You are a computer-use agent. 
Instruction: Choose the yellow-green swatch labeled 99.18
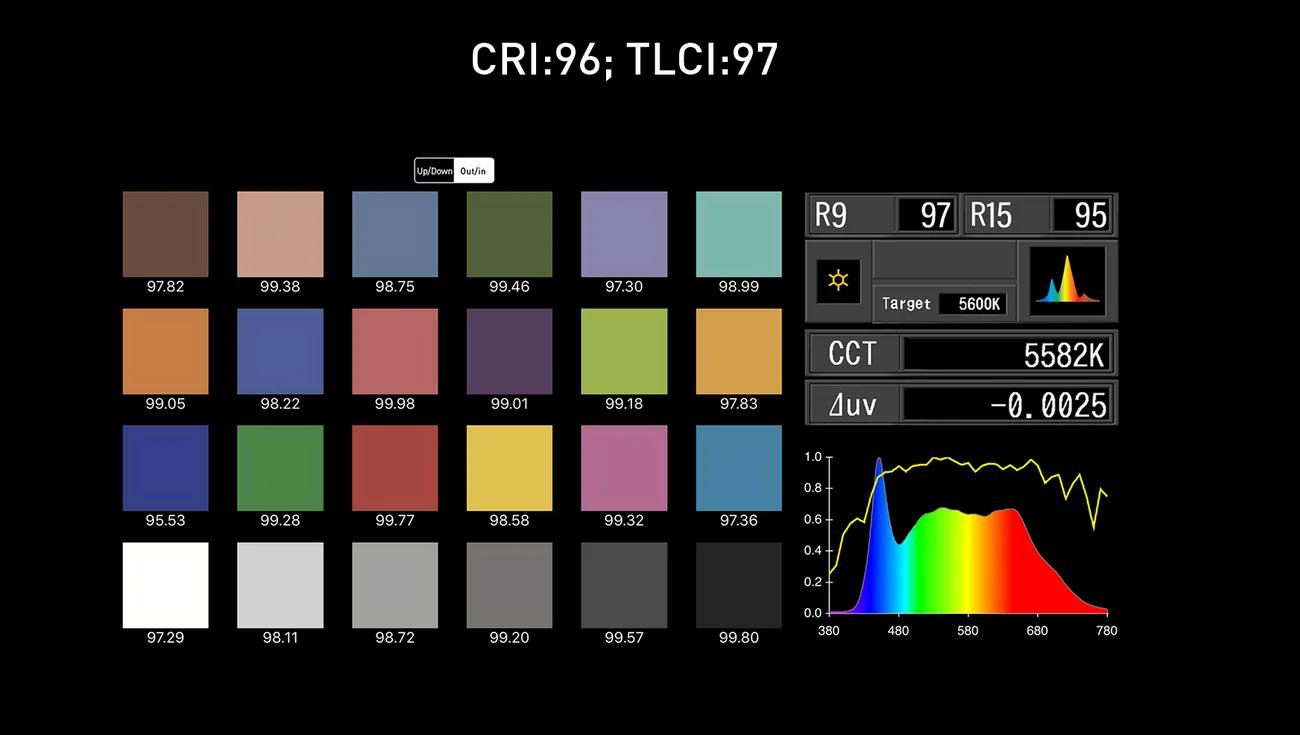tap(624, 351)
